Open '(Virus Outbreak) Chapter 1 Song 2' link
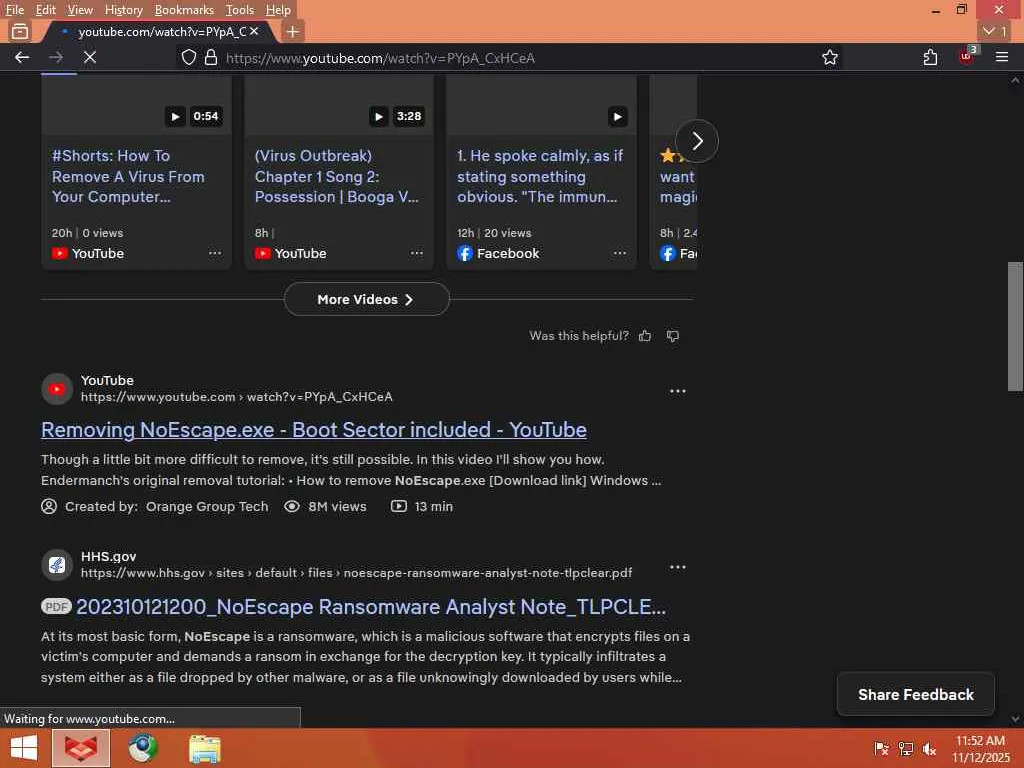This screenshot has width=1024, height=768. pos(336,176)
